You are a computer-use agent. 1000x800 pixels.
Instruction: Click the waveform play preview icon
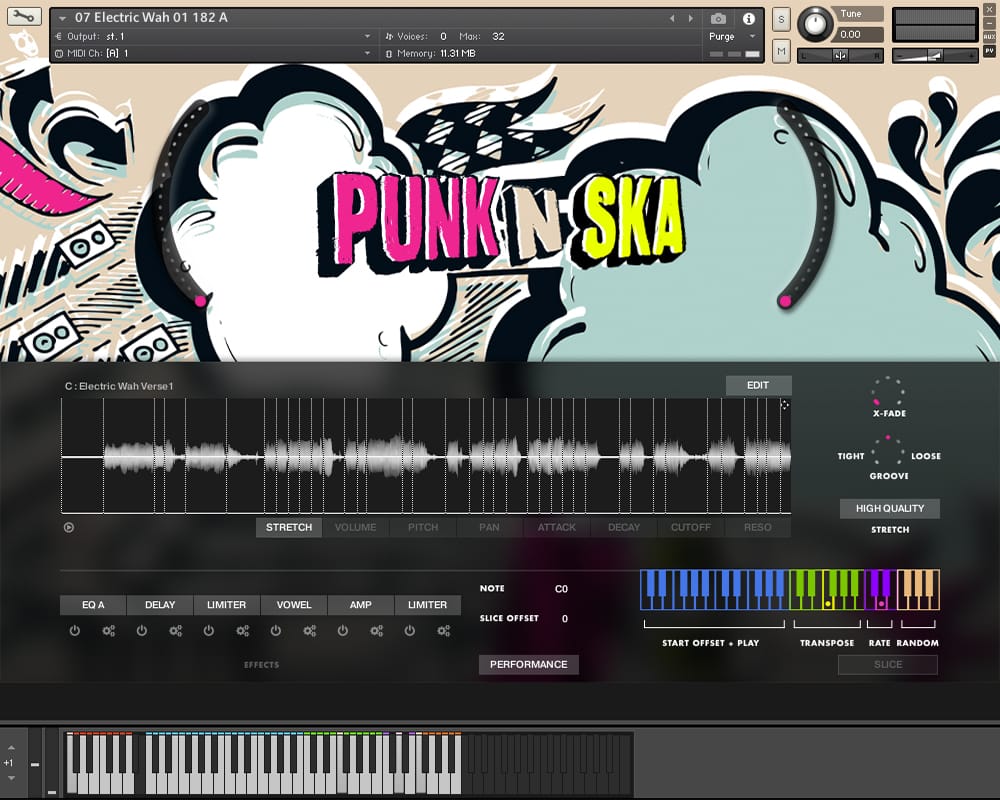coord(69,527)
